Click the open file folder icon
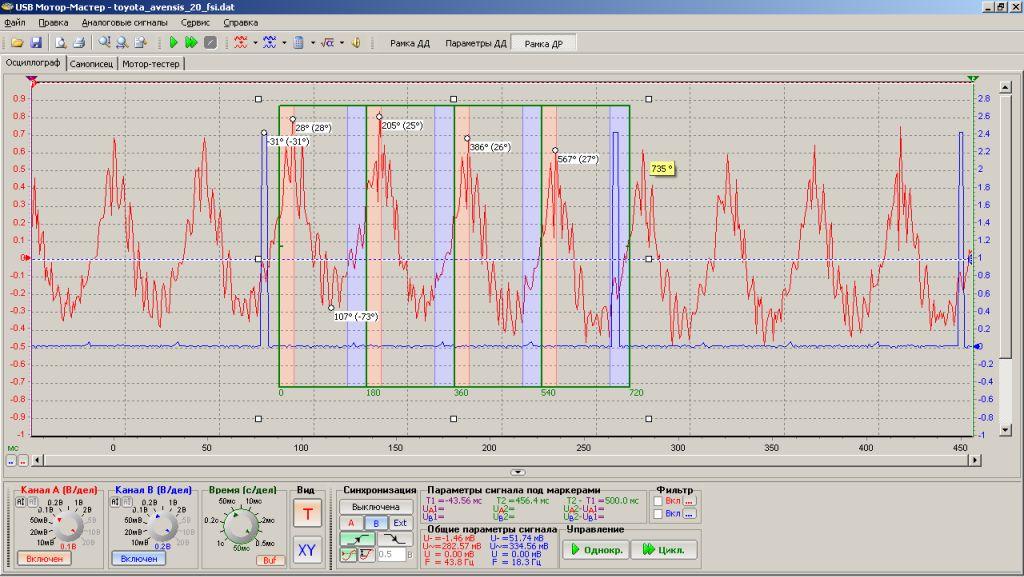Viewport: 1024px width, 577px height. pos(16,43)
